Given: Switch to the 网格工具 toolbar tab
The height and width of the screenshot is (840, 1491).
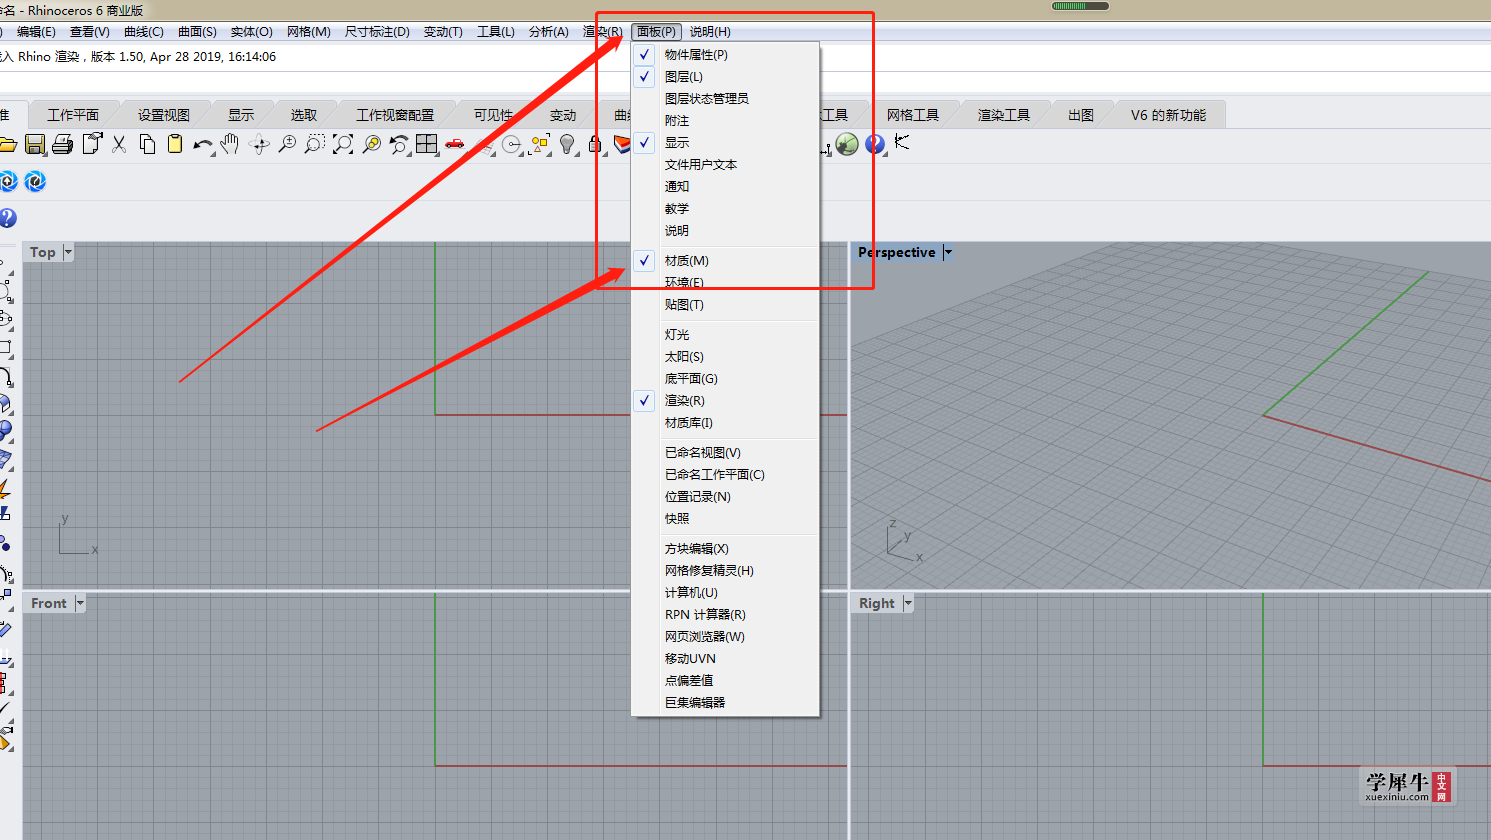Looking at the screenshot, I should coord(913,115).
